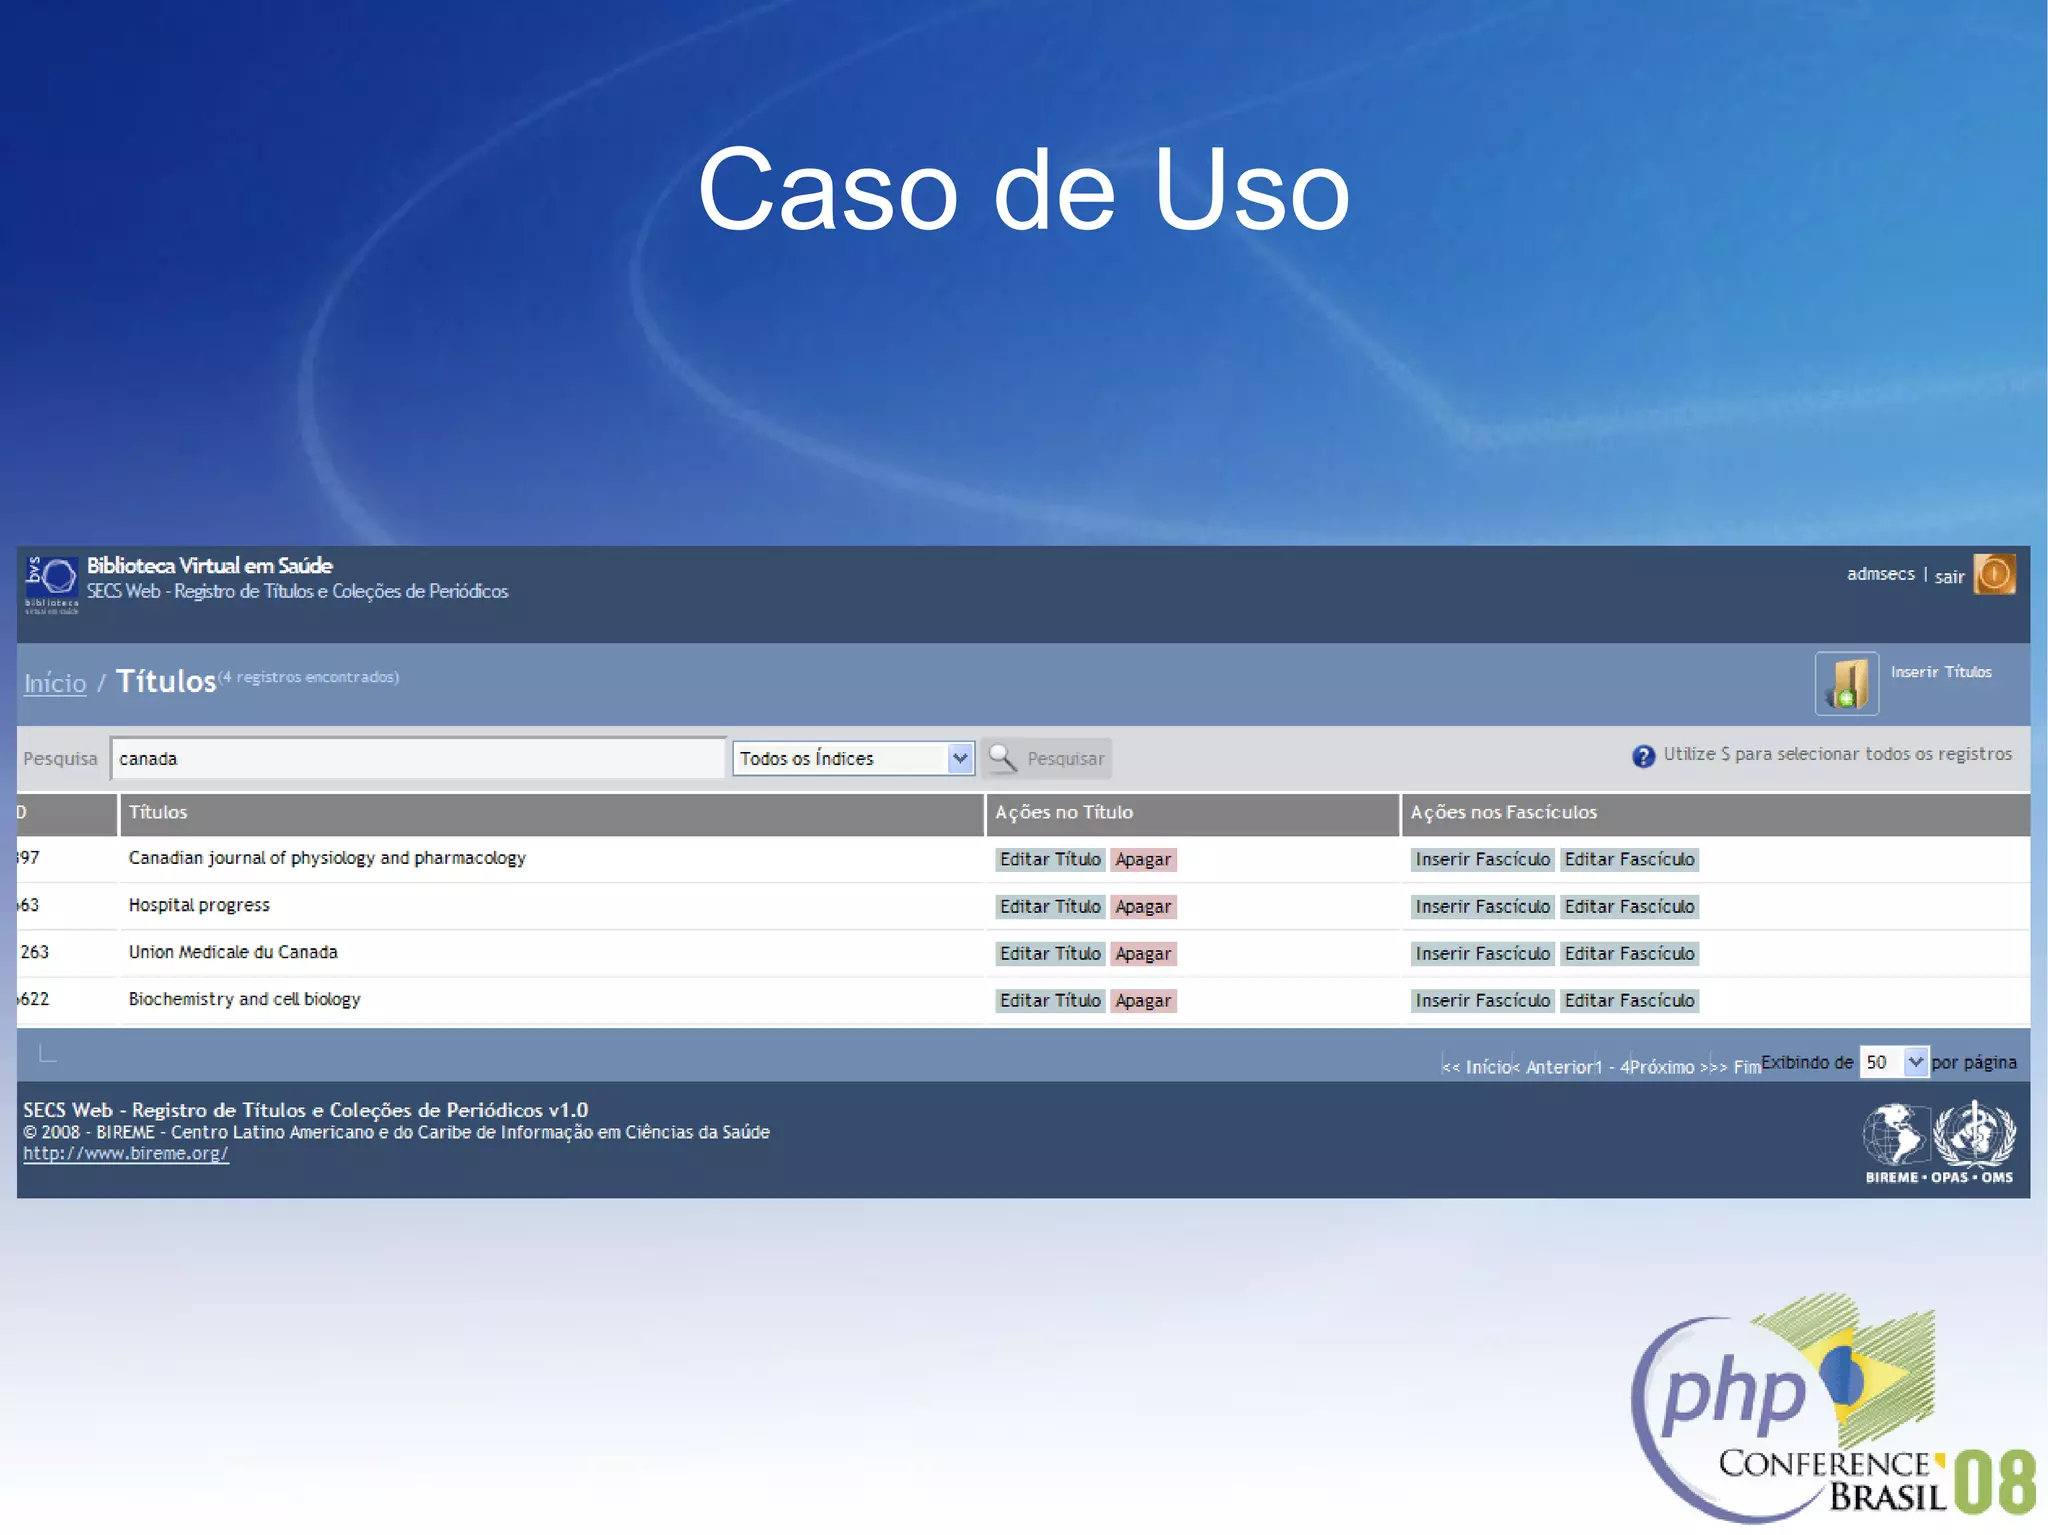
Task: Open the Início breadcrumb link
Action: coord(55,683)
